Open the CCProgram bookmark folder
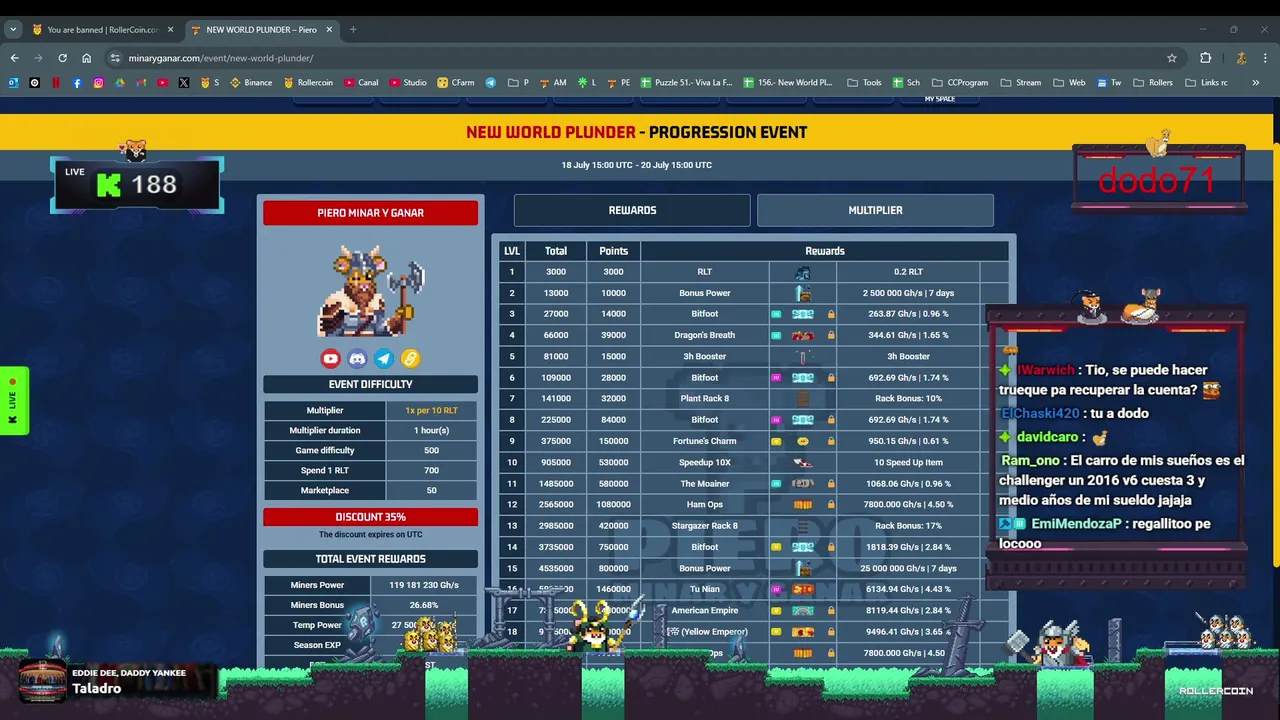Viewport: 1280px width, 720px height. pyautogui.click(x=959, y=83)
